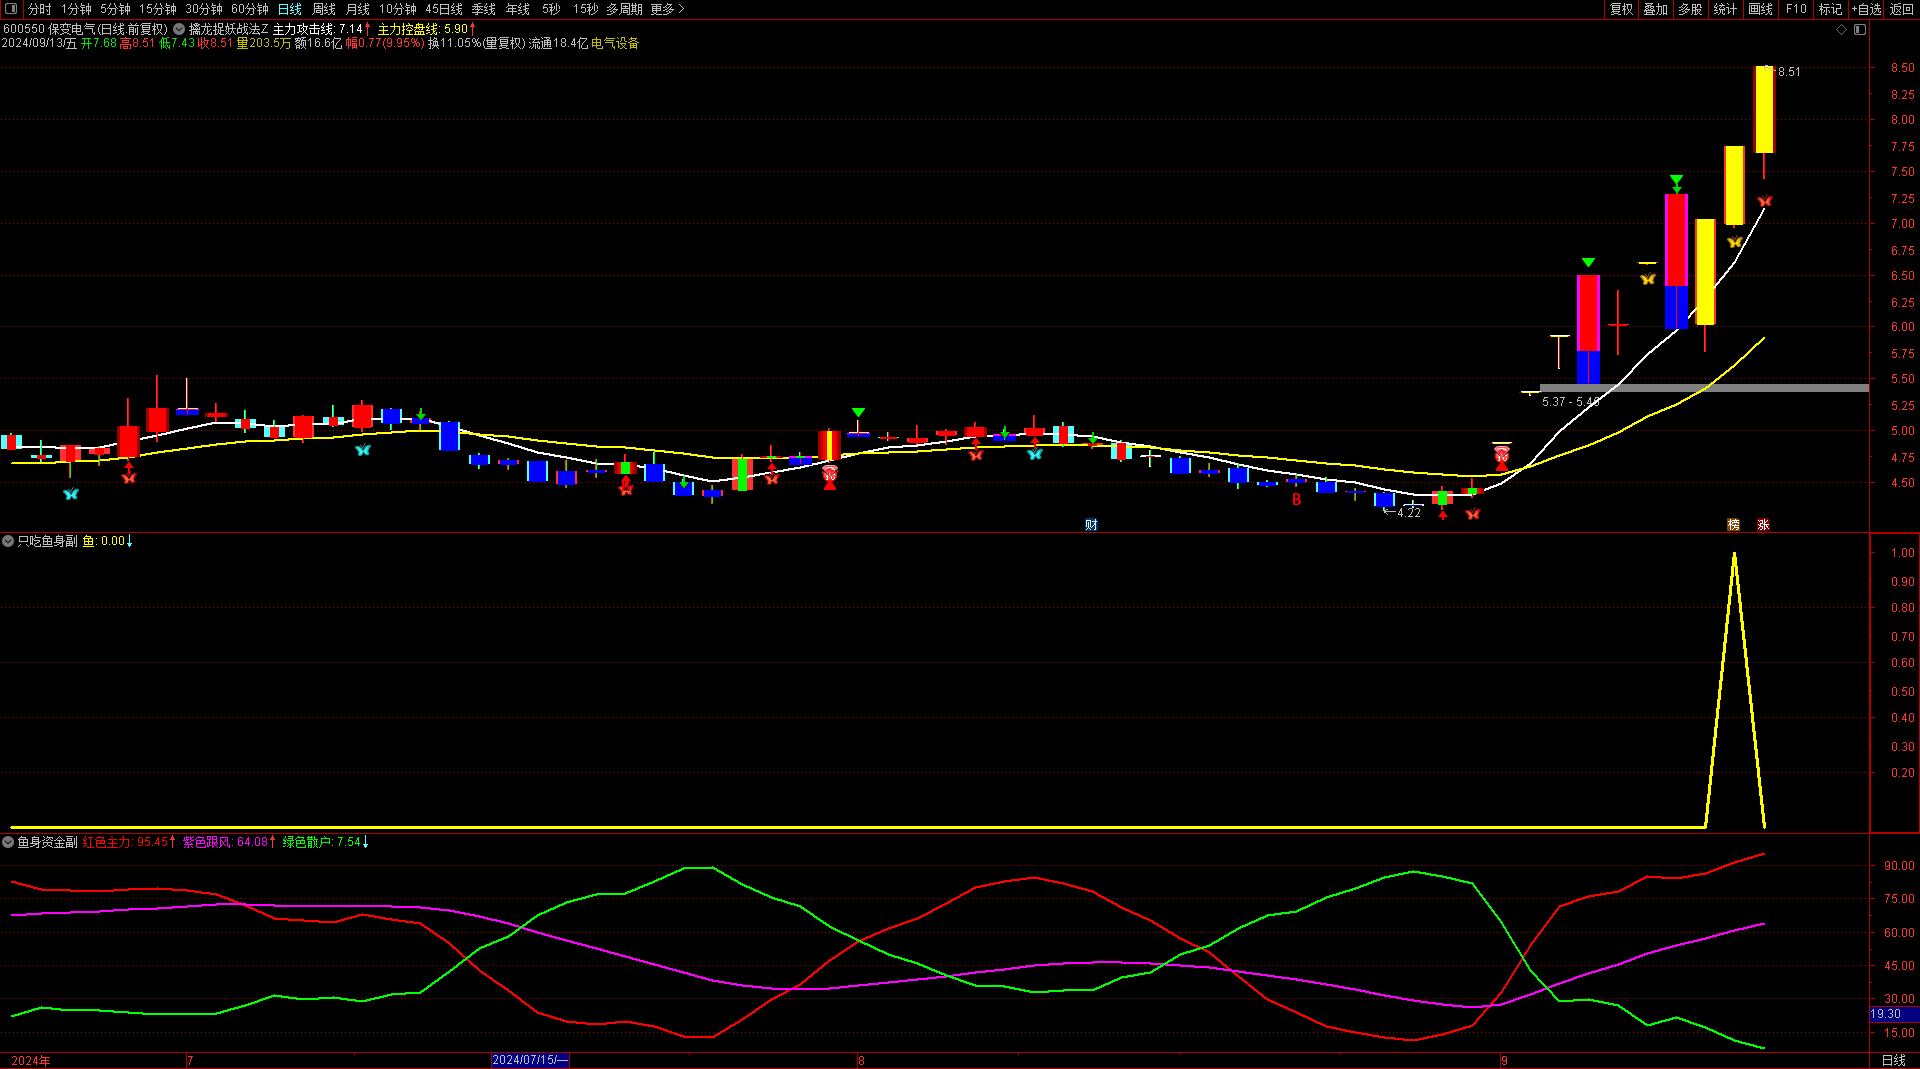Click the 榜 marker at chart bottom
Viewport: 1920px width, 1069px height.
(1734, 525)
